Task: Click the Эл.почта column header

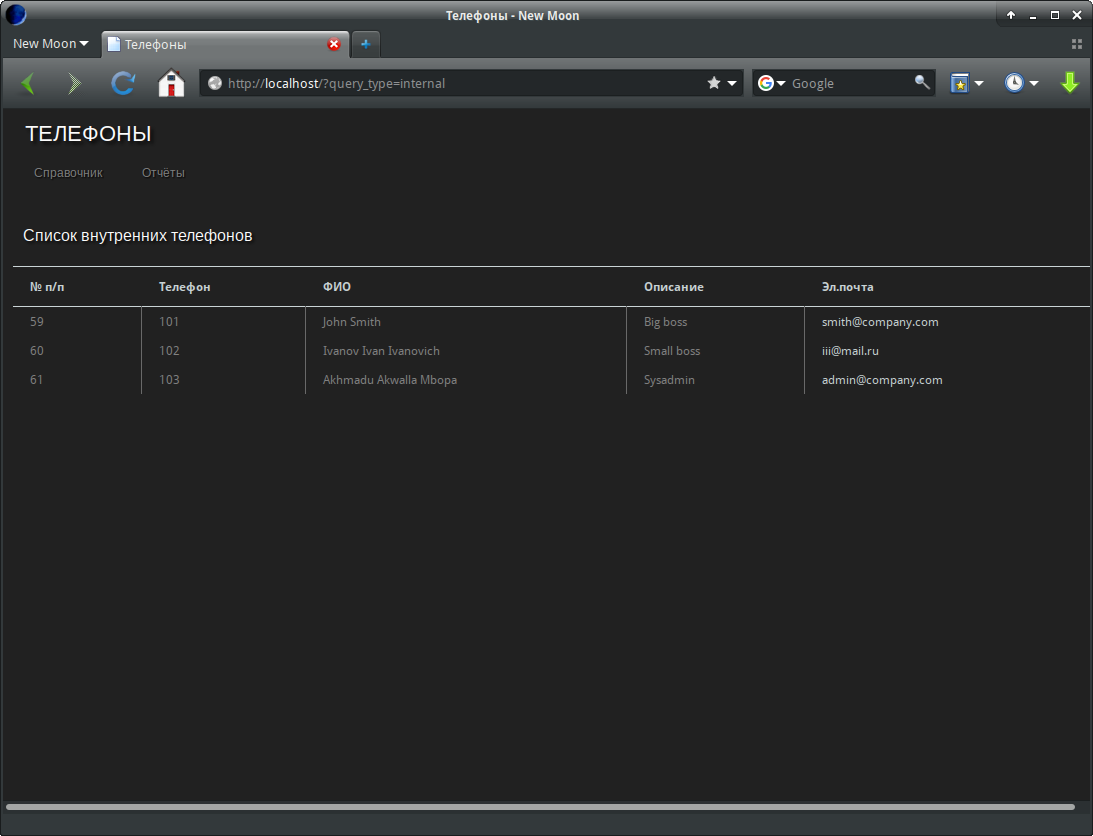Action: [847, 287]
